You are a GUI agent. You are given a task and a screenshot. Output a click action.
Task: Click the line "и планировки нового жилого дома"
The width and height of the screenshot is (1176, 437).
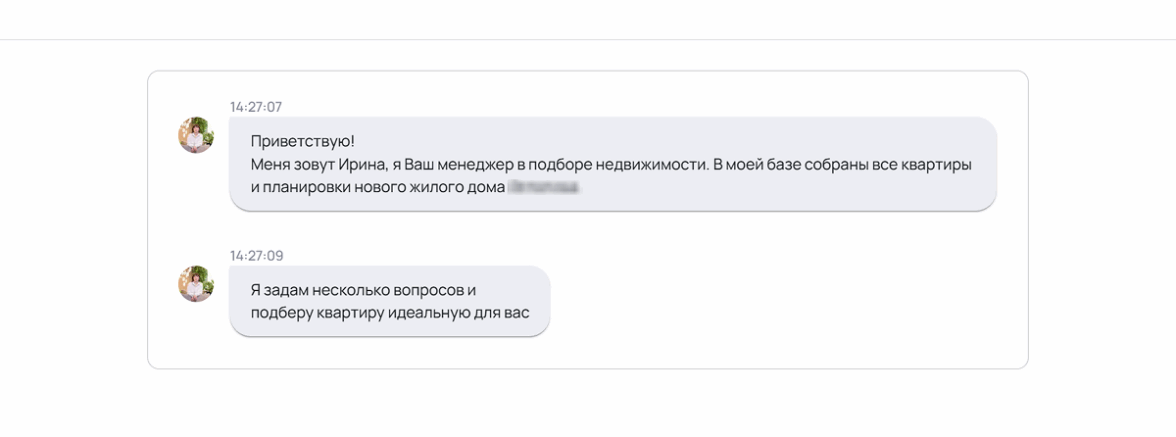tap(377, 187)
